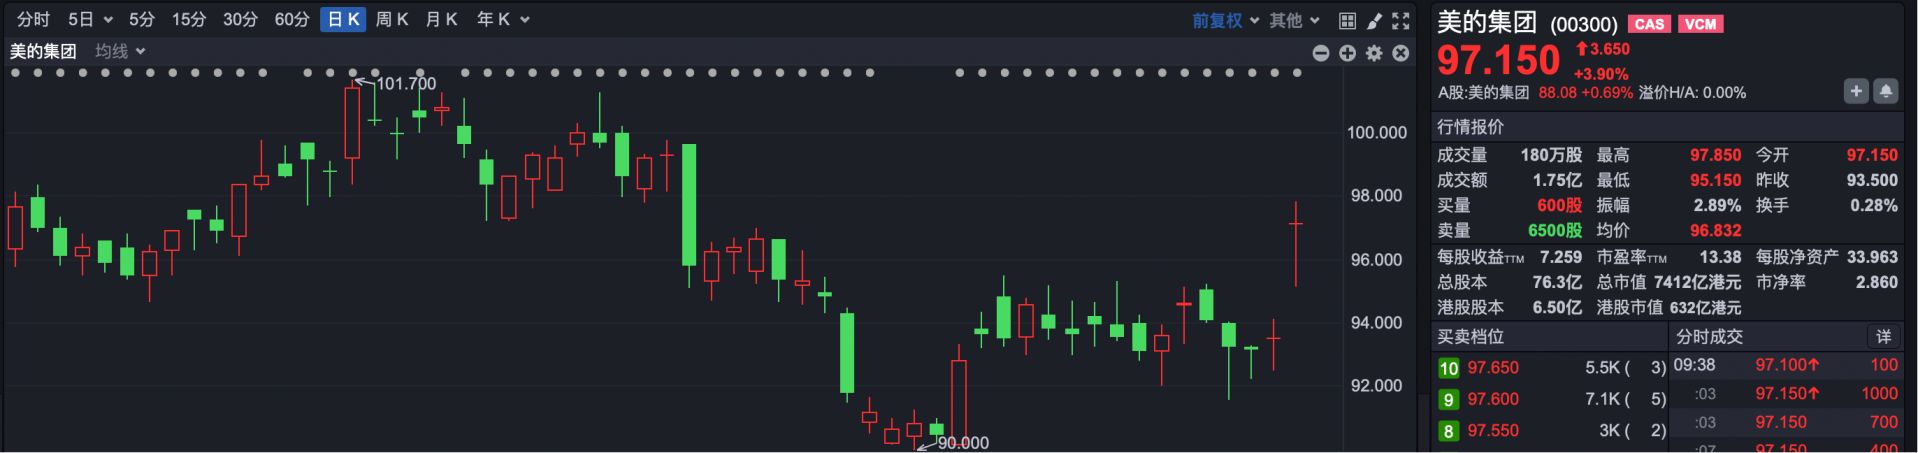Image resolution: width=1918 pixels, height=453 pixels.
Task: Switch to 月K monthly chart
Action: [441, 20]
